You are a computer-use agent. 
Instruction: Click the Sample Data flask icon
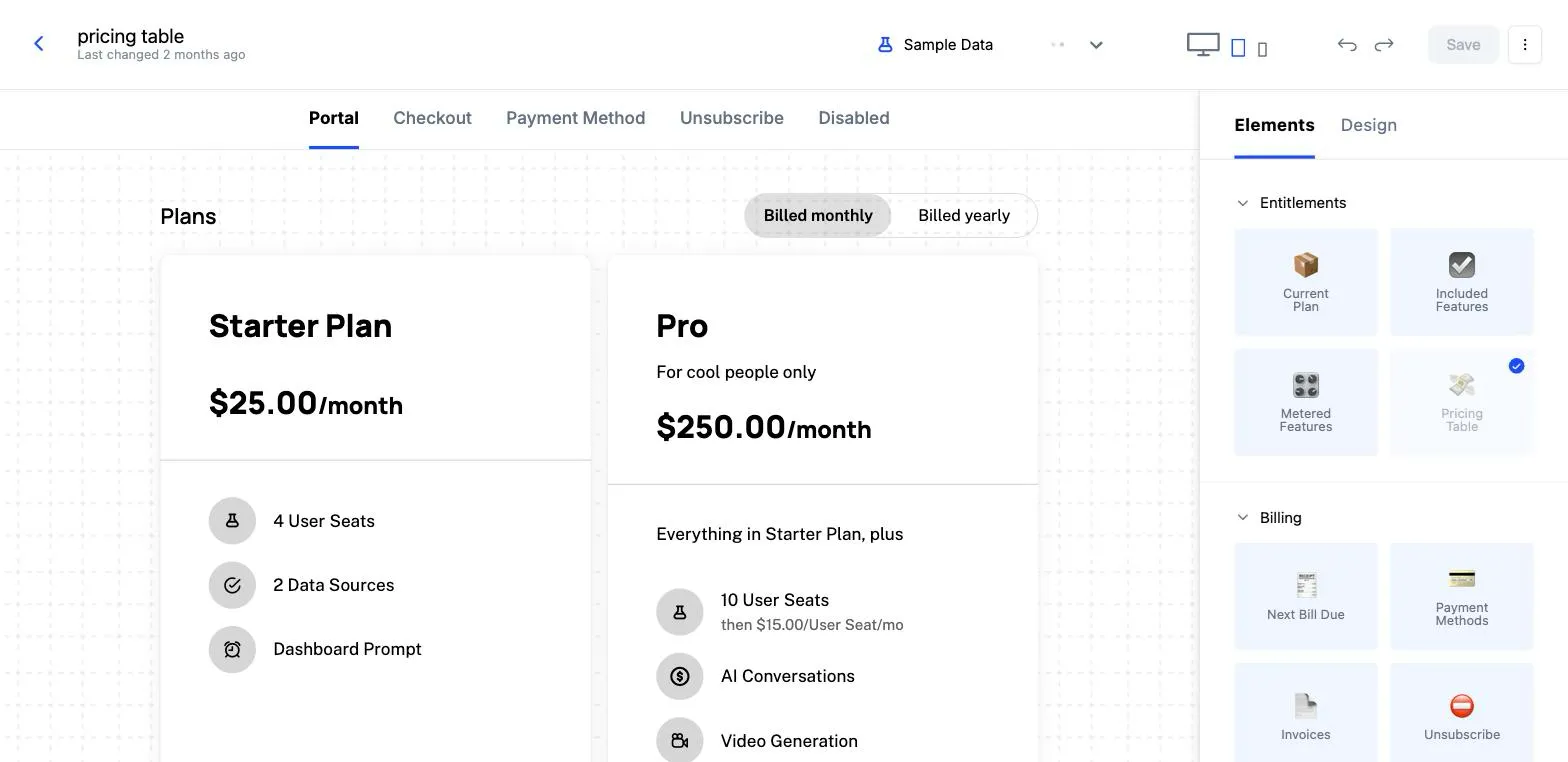(x=884, y=44)
